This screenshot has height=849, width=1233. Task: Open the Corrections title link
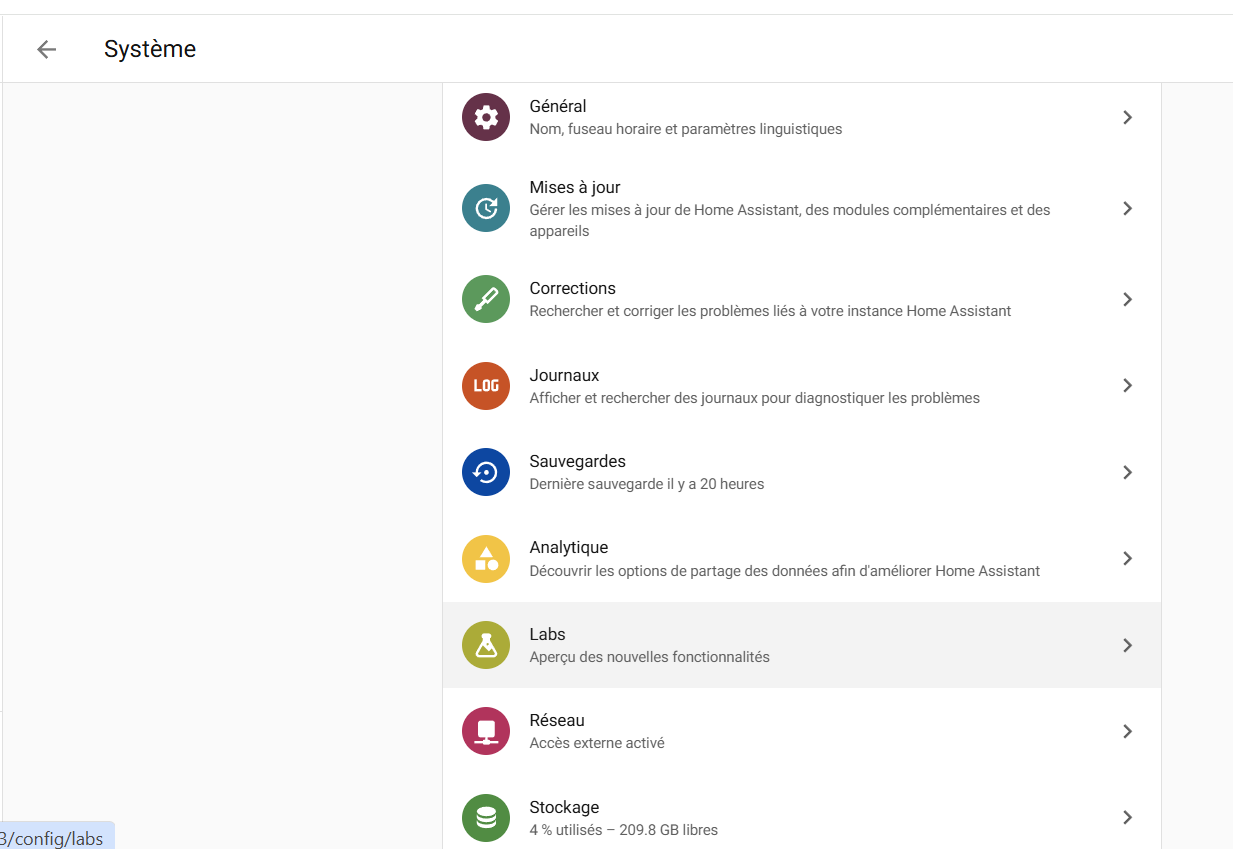click(x=572, y=288)
